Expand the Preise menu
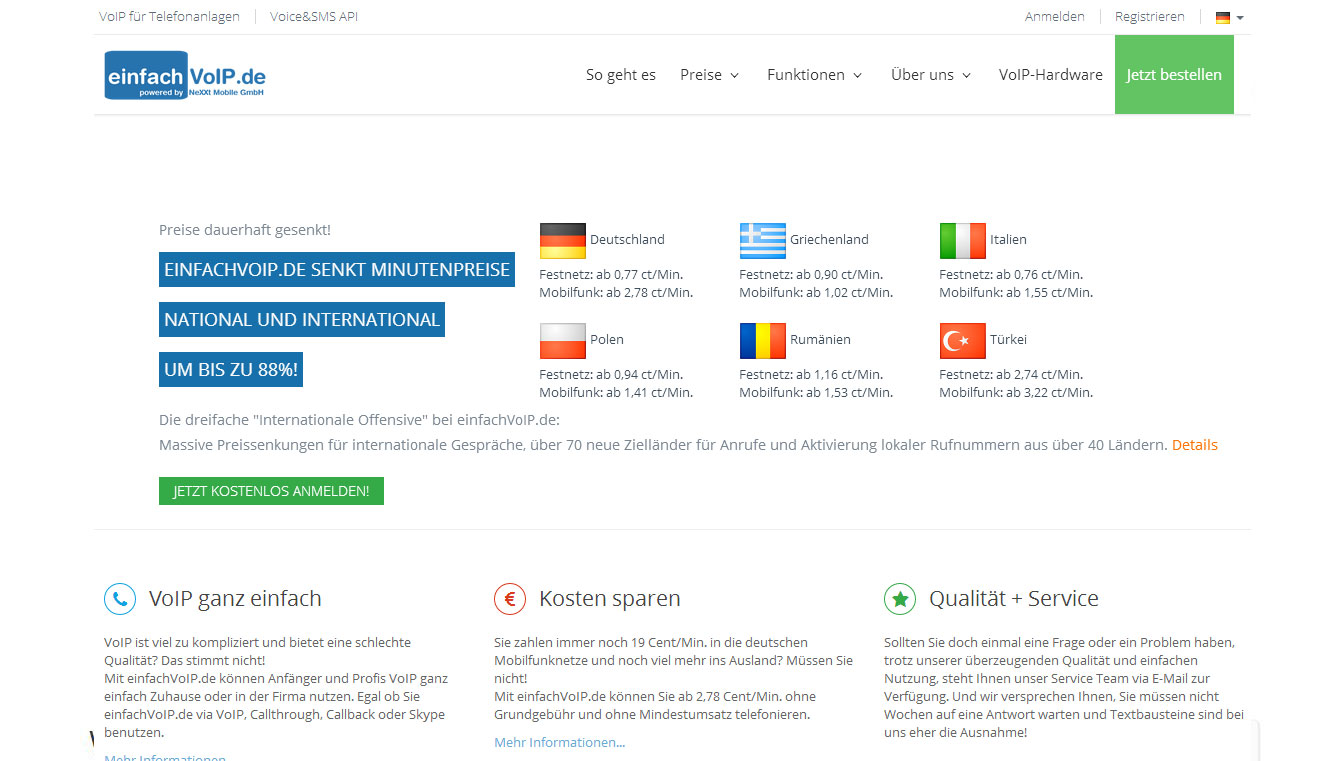This screenshot has width=1344, height=761. tap(710, 75)
